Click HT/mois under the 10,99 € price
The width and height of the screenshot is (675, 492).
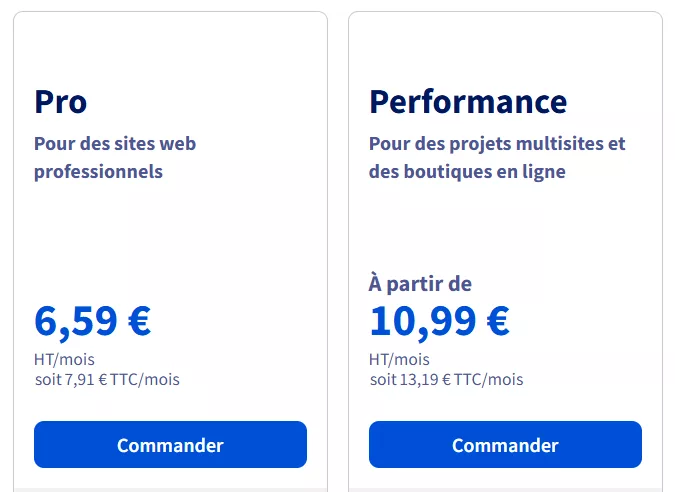[x=399, y=359]
